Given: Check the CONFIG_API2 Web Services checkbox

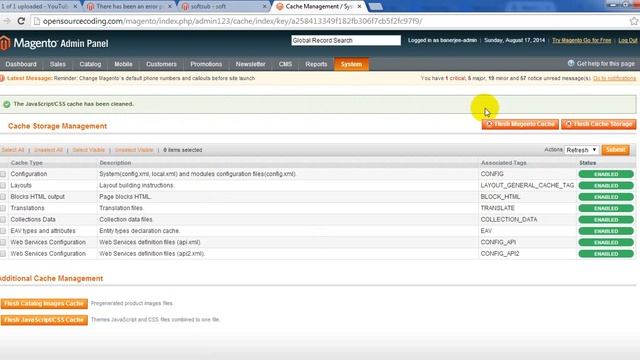Looking at the screenshot, I should pos(3,254).
